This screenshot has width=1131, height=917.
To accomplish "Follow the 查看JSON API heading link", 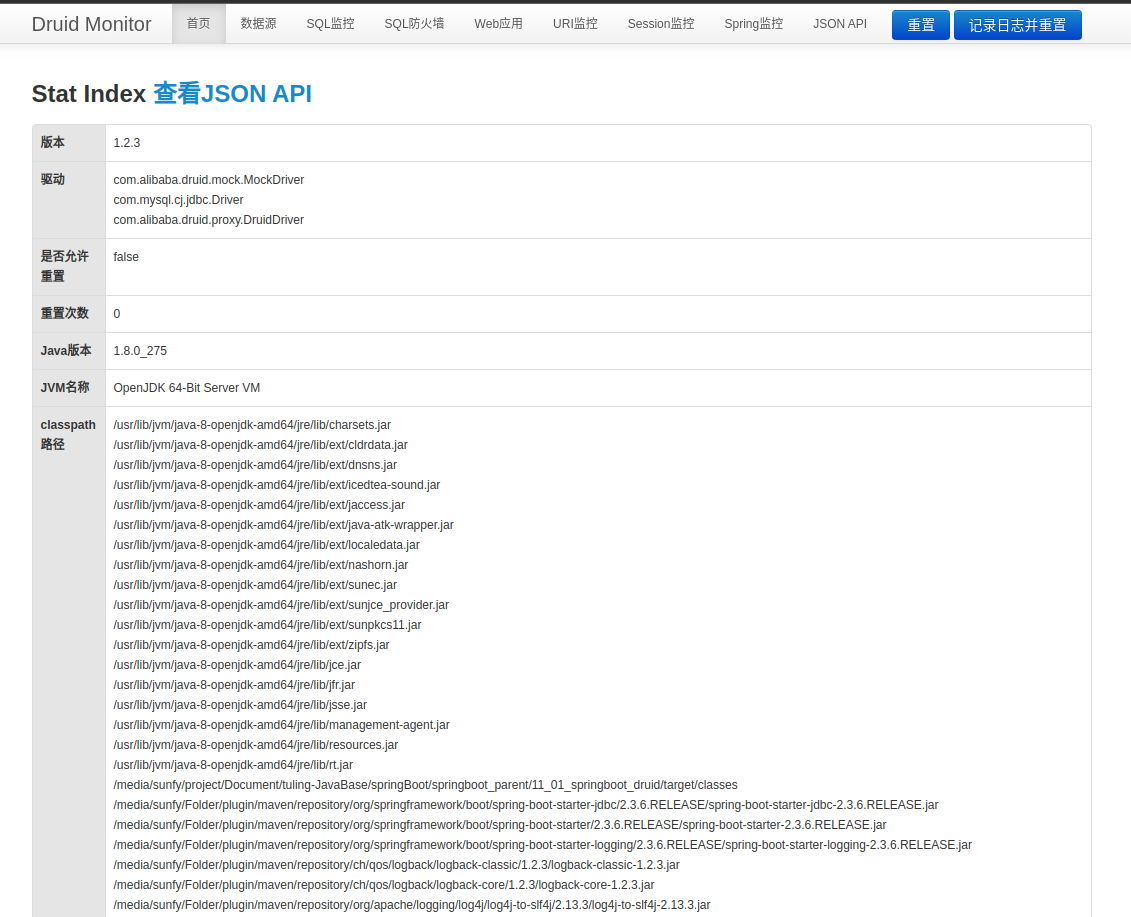I will click(x=232, y=93).
